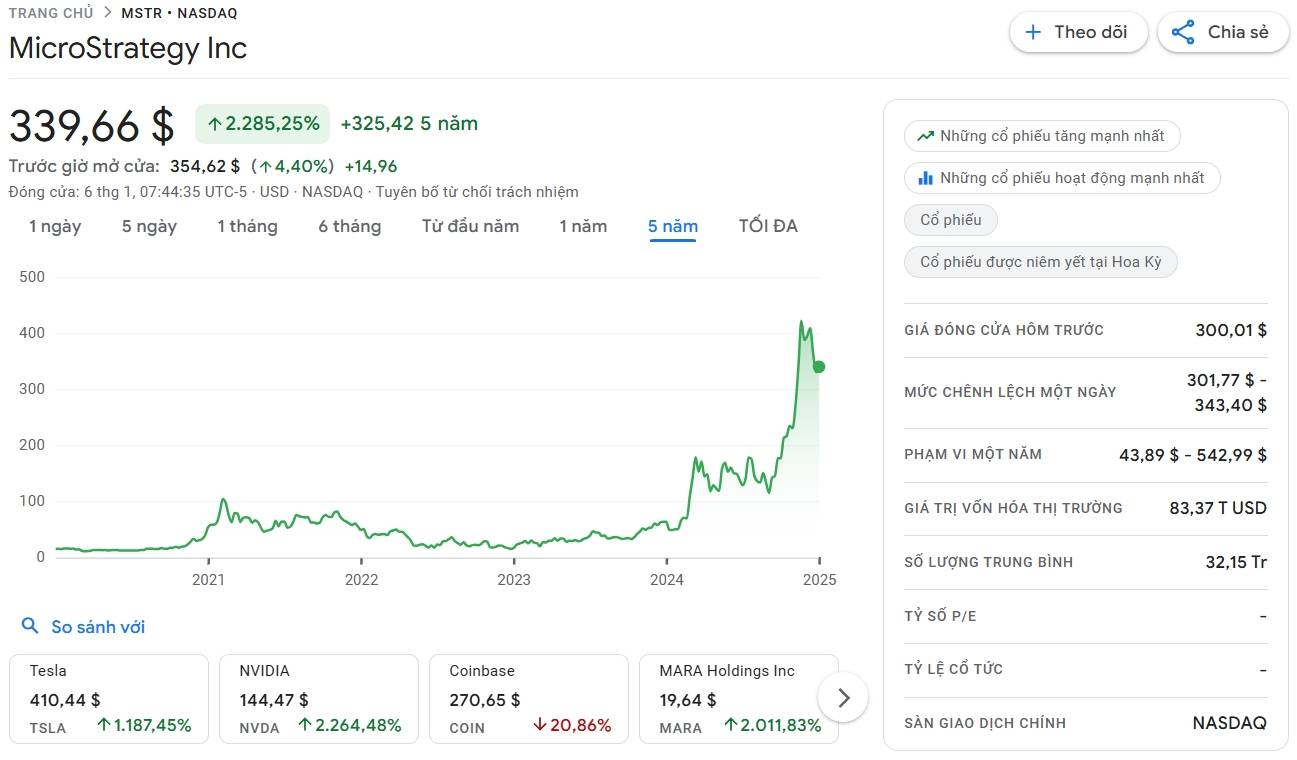
Task: Click the 339,66 $ current price
Action: pos(92,126)
